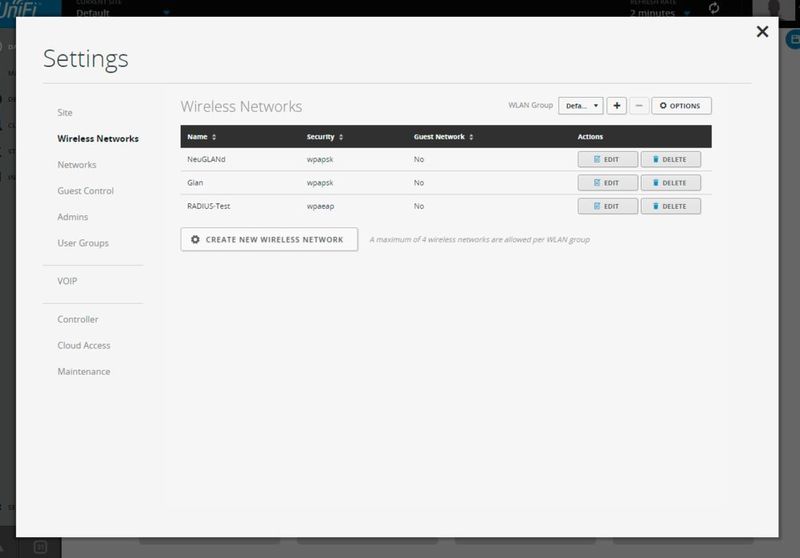This screenshot has height=558, width=800.
Task: Sort table by Security column
Action: click(x=325, y=137)
